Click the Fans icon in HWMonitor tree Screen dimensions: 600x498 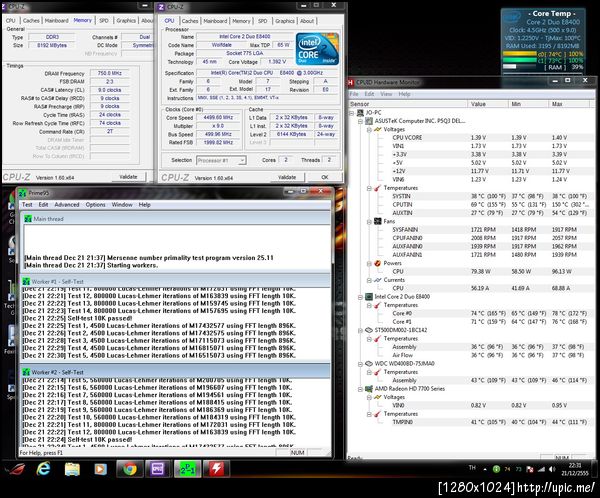point(378,221)
